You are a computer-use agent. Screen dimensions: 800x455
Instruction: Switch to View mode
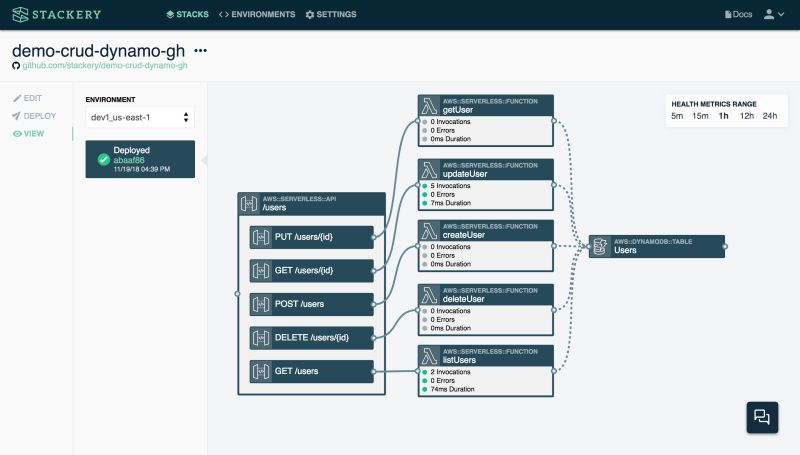[x=29, y=134]
